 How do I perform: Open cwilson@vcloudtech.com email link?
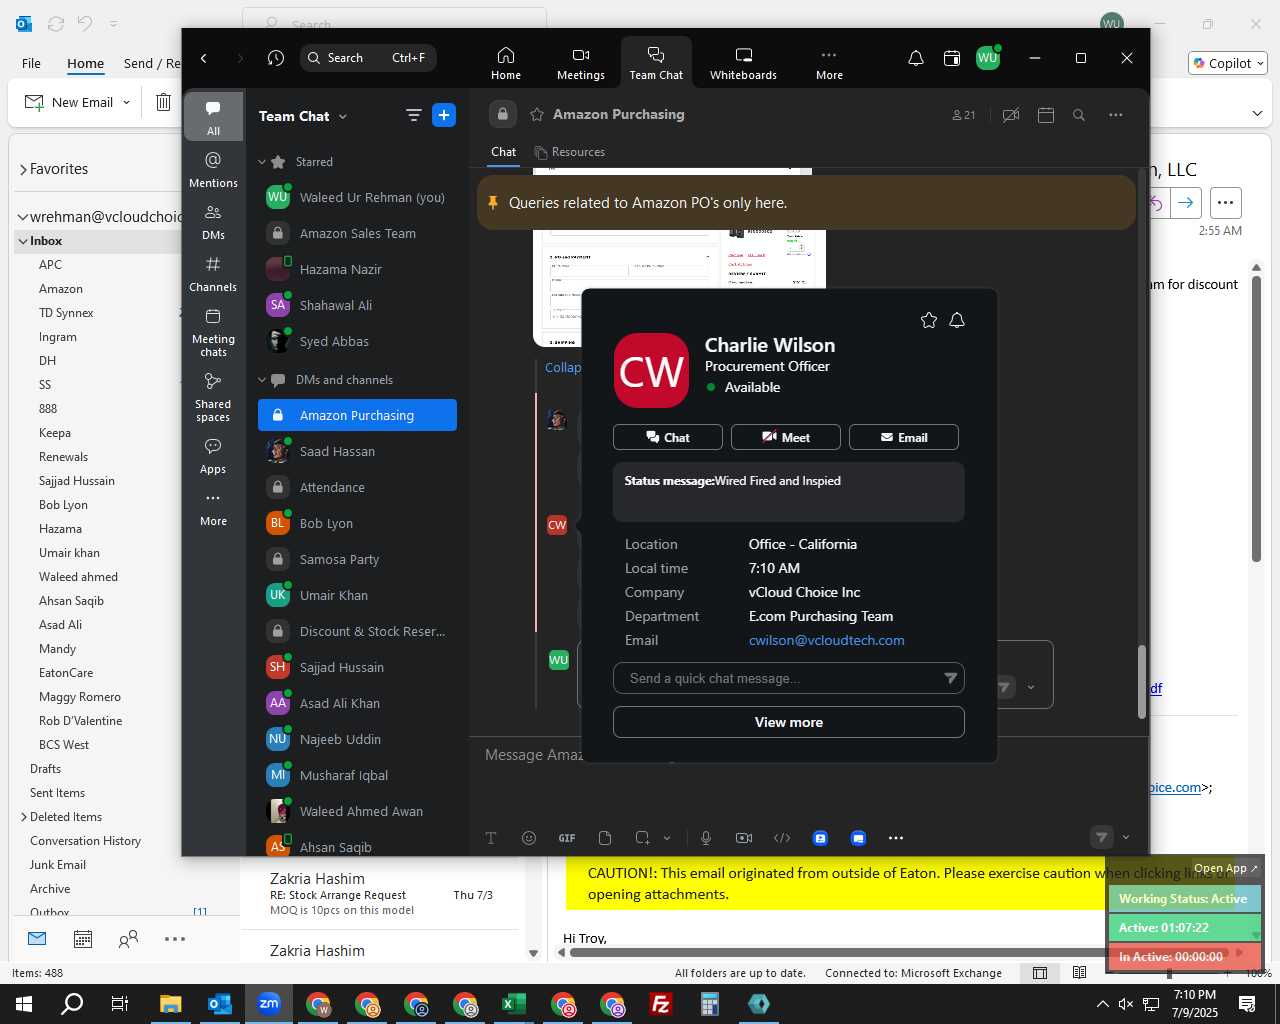click(x=827, y=640)
